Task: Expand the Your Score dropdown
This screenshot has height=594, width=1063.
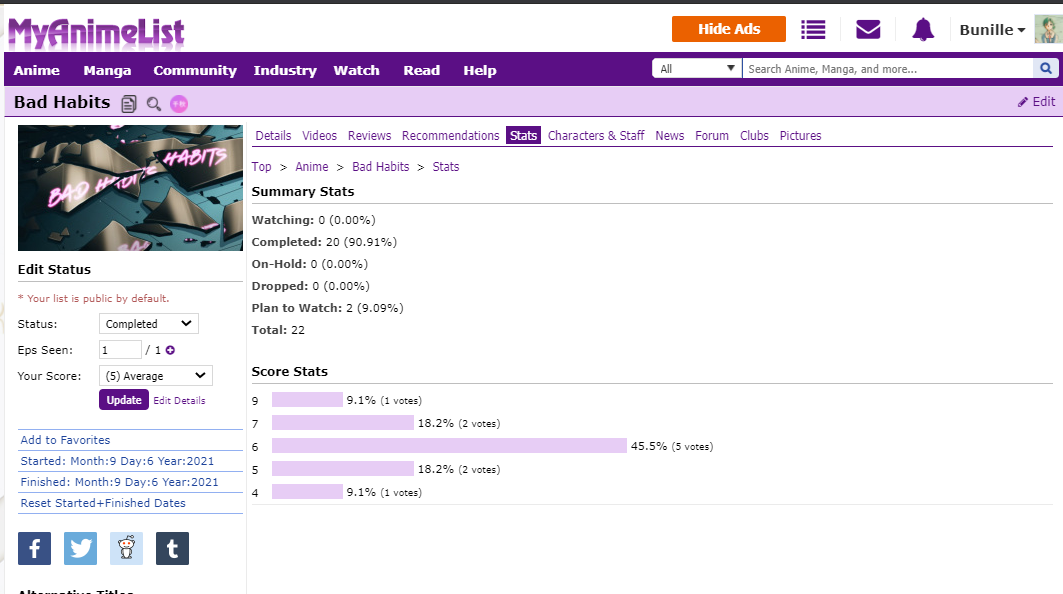Action: click(x=155, y=376)
